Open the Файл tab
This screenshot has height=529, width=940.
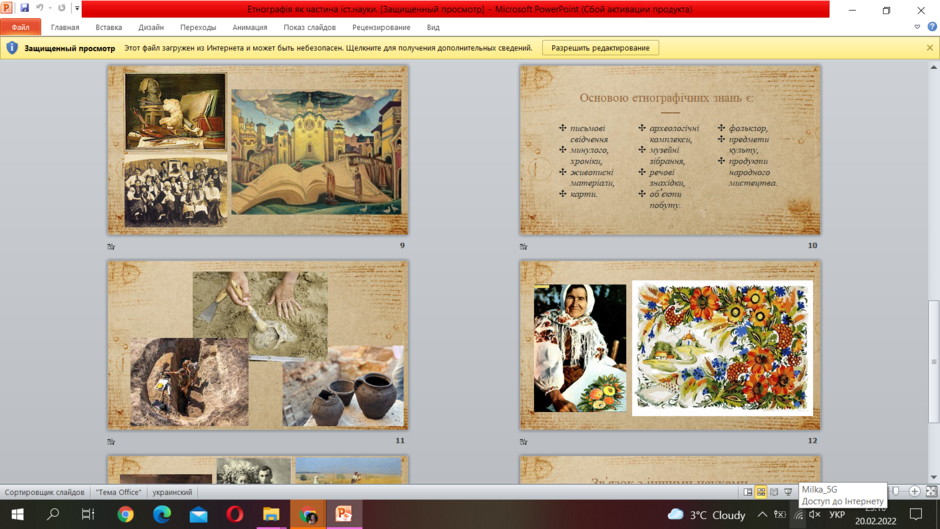coord(20,27)
